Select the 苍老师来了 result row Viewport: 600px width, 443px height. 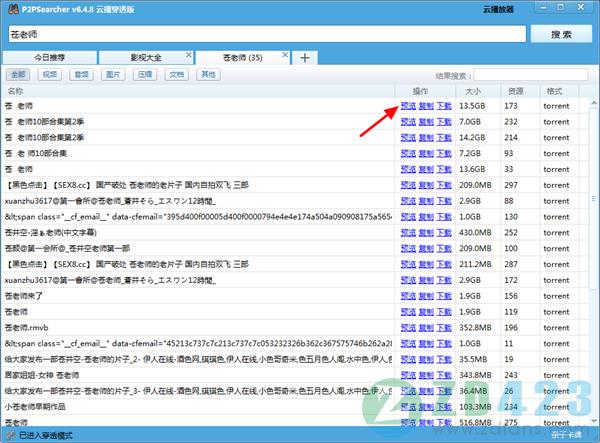click(x=295, y=296)
